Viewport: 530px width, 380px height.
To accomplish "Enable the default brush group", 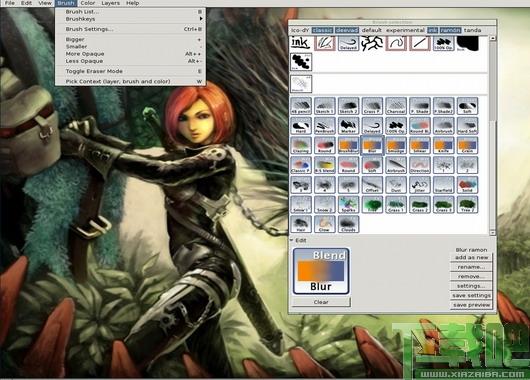I will 371,30.
